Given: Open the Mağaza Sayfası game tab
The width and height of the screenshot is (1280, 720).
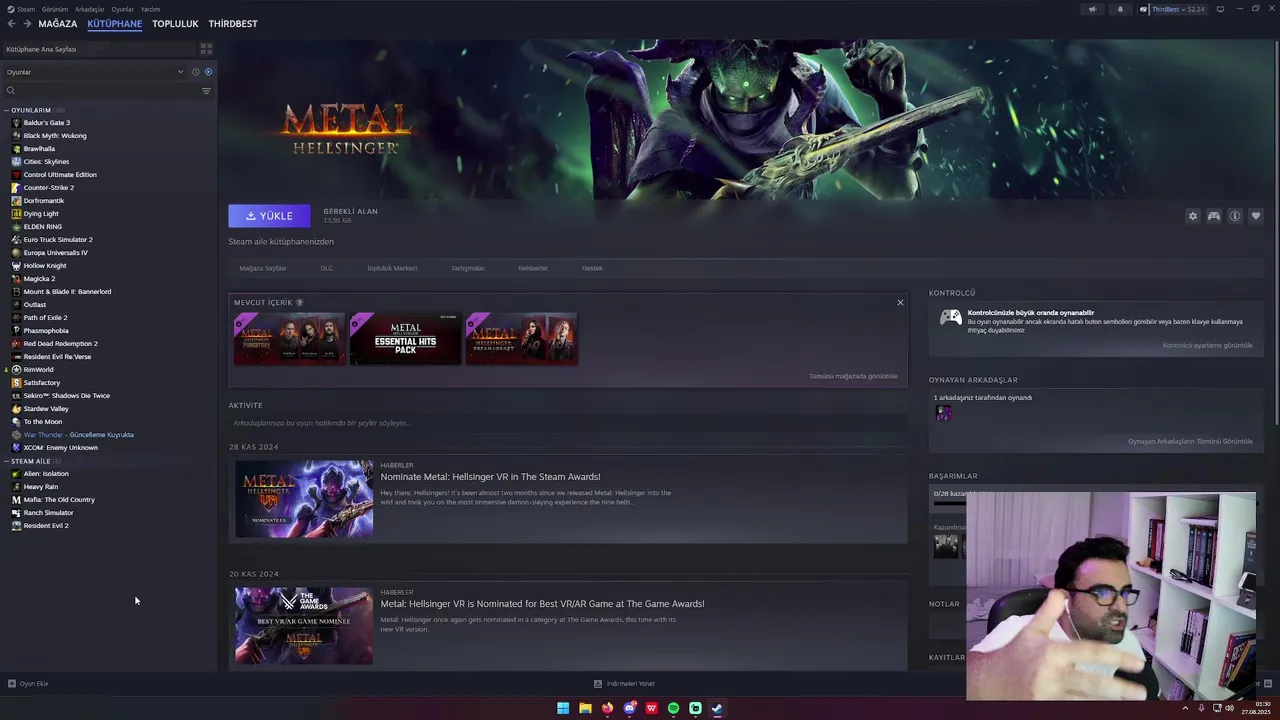Looking at the screenshot, I should click(263, 268).
